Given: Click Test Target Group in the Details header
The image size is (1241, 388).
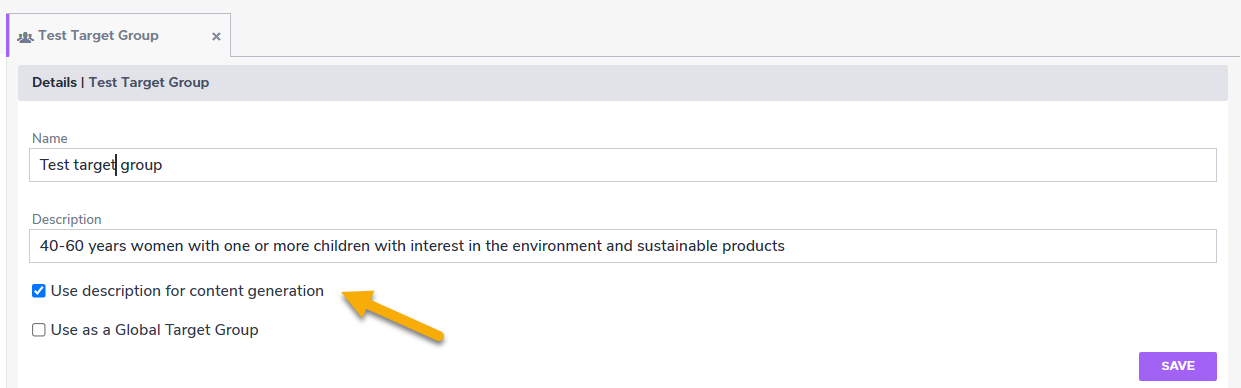Looking at the screenshot, I should click(149, 82).
